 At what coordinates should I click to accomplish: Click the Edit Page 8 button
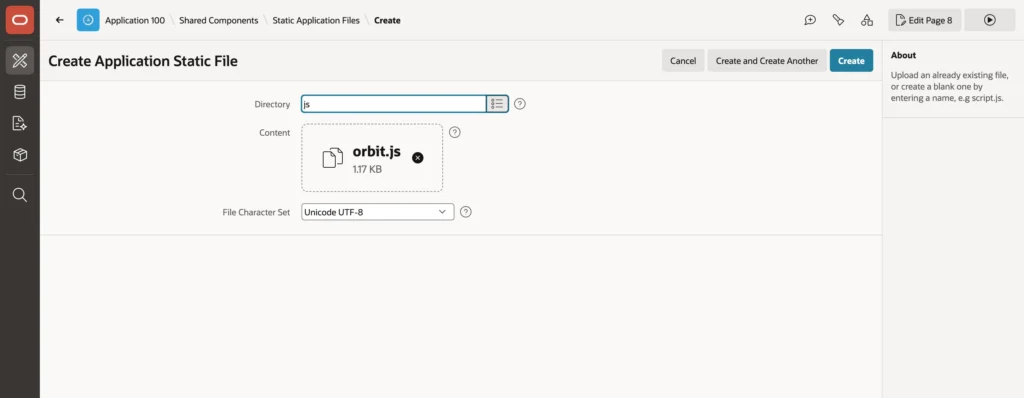[x=924, y=20]
